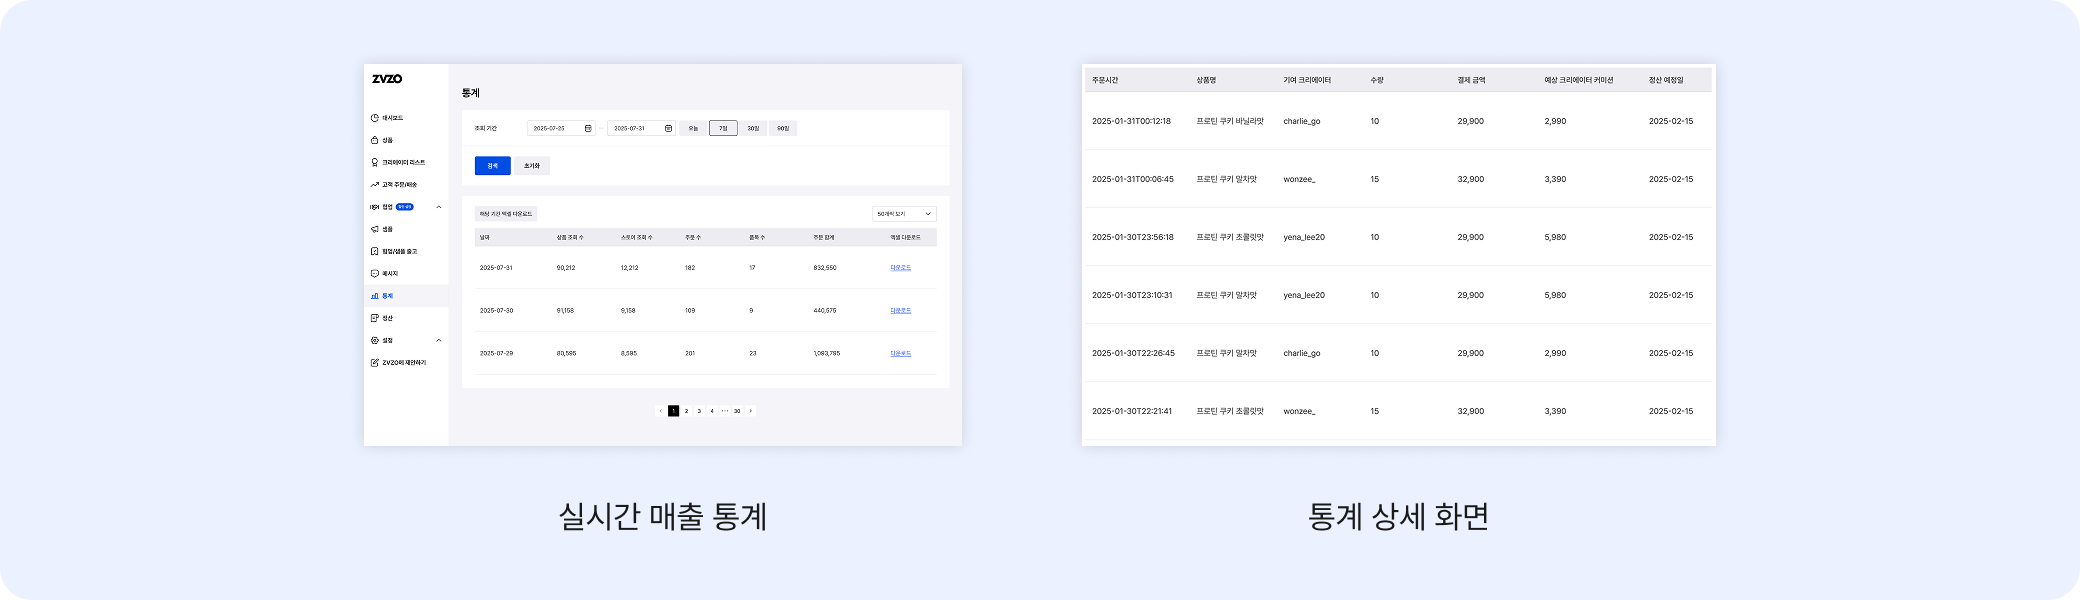Choose the 30일 period option
Image resolution: width=2080 pixels, height=600 pixels.
(x=753, y=129)
